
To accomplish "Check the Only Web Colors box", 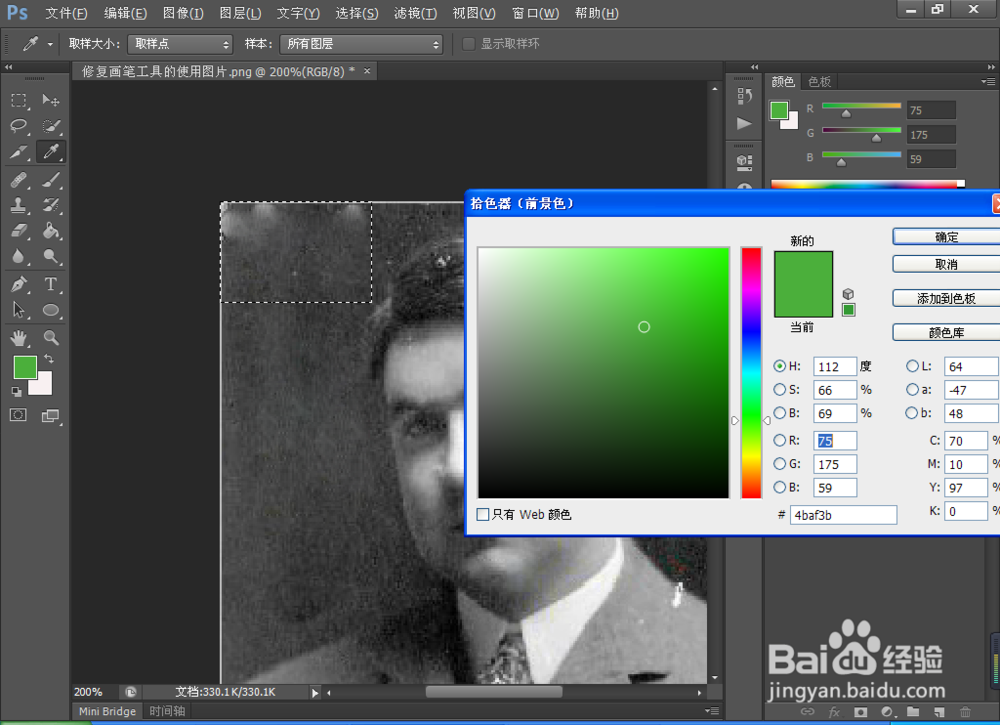I will [483, 515].
